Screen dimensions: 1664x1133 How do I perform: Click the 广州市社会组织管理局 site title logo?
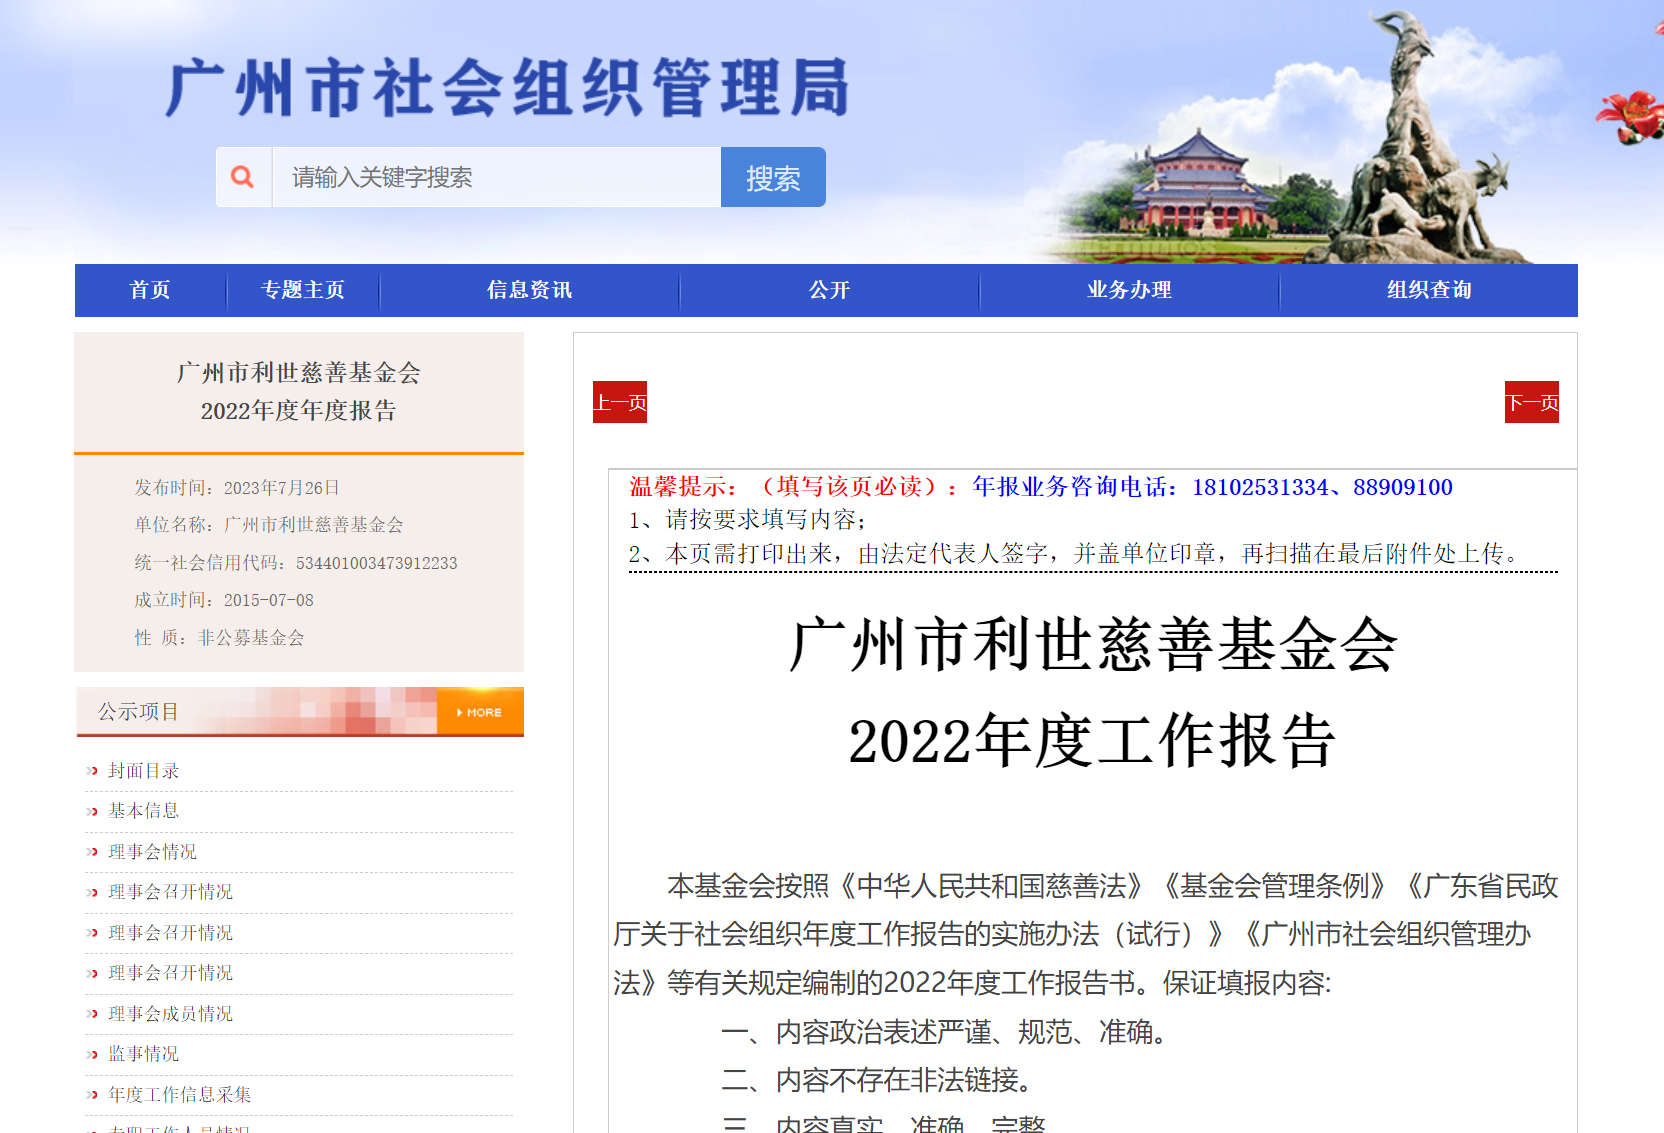pyautogui.click(x=507, y=88)
